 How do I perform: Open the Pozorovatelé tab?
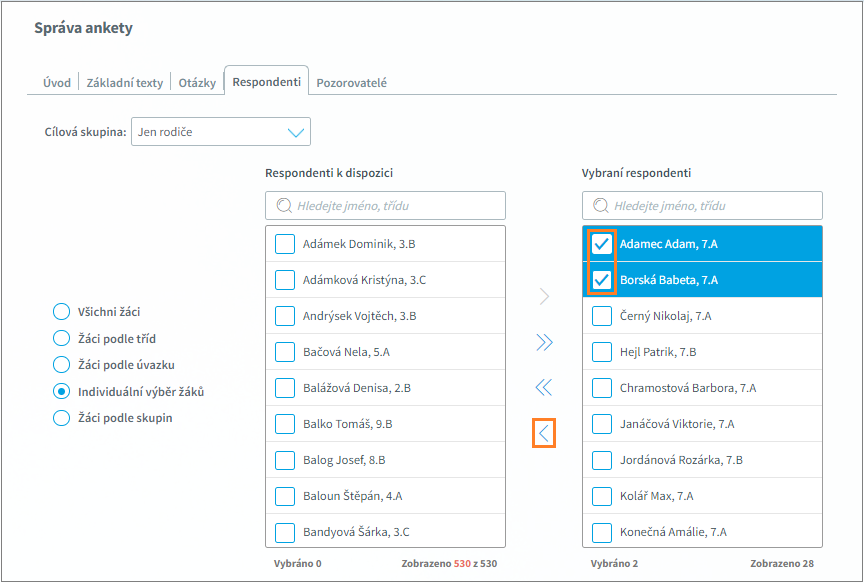tap(352, 83)
